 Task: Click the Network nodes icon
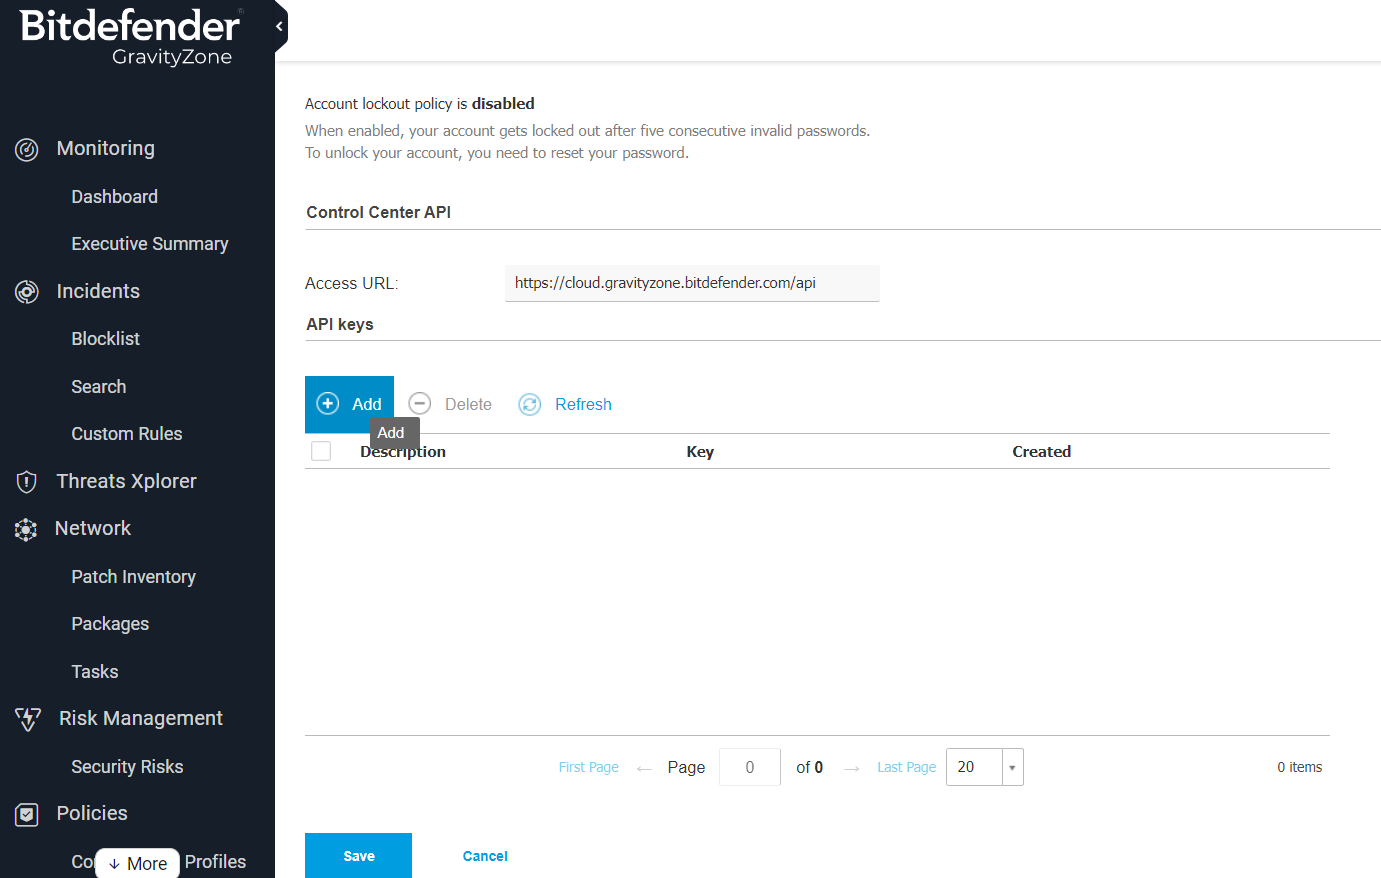click(26, 530)
